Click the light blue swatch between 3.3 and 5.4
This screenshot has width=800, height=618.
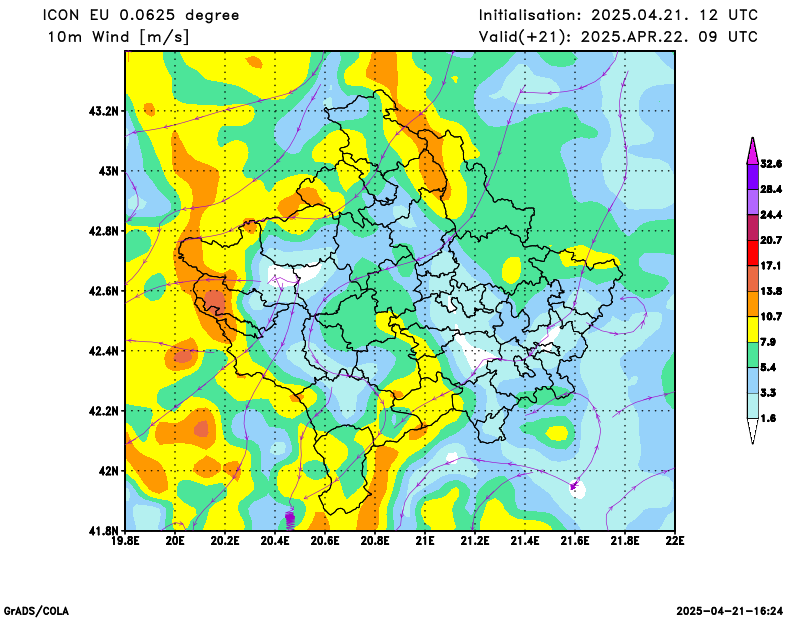click(x=753, y=380)
